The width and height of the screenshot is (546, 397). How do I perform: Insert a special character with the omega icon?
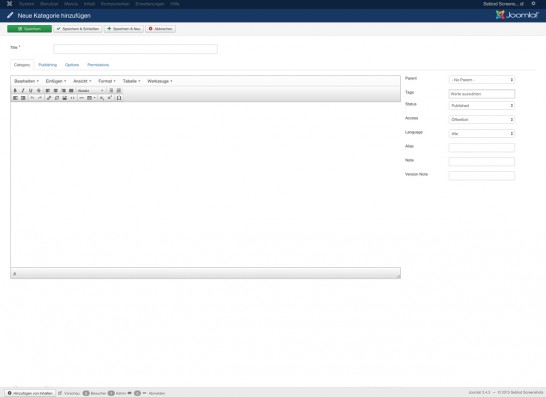pyautogui.click(x=119, y=98)
